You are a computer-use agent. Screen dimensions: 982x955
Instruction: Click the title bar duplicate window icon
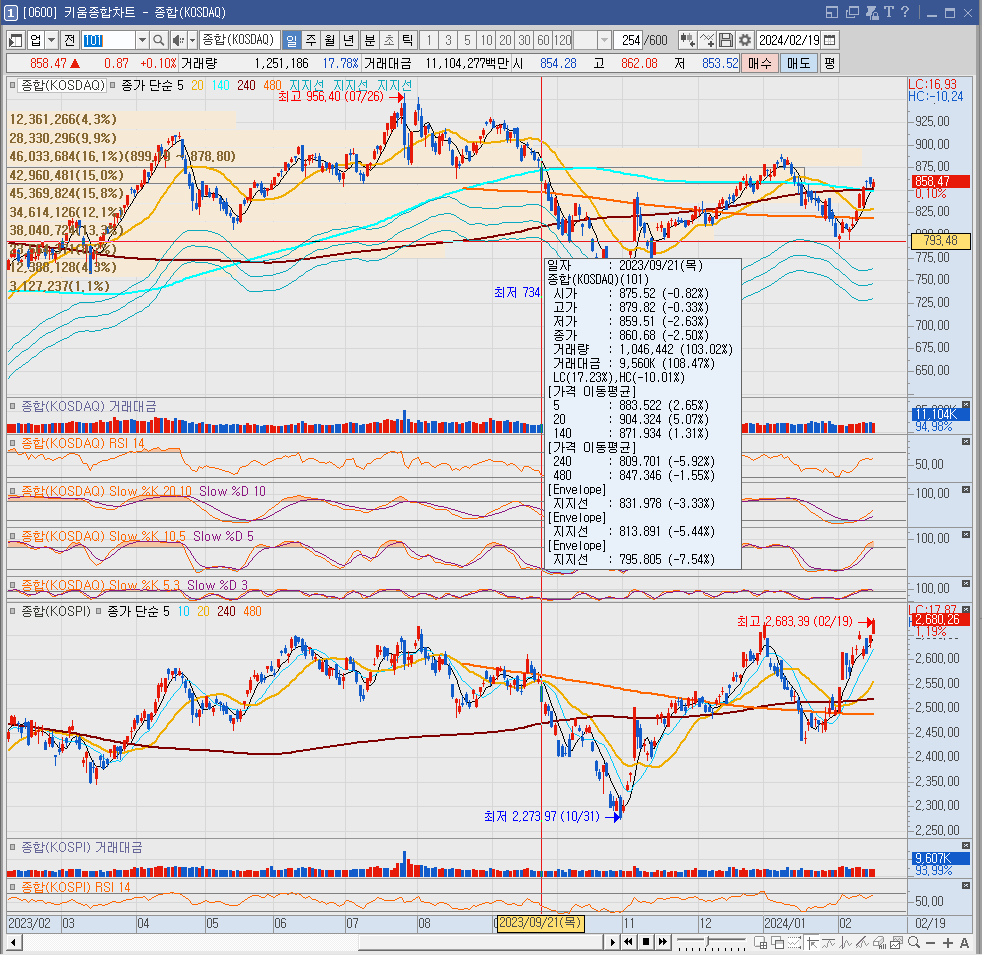pos(852,12)
